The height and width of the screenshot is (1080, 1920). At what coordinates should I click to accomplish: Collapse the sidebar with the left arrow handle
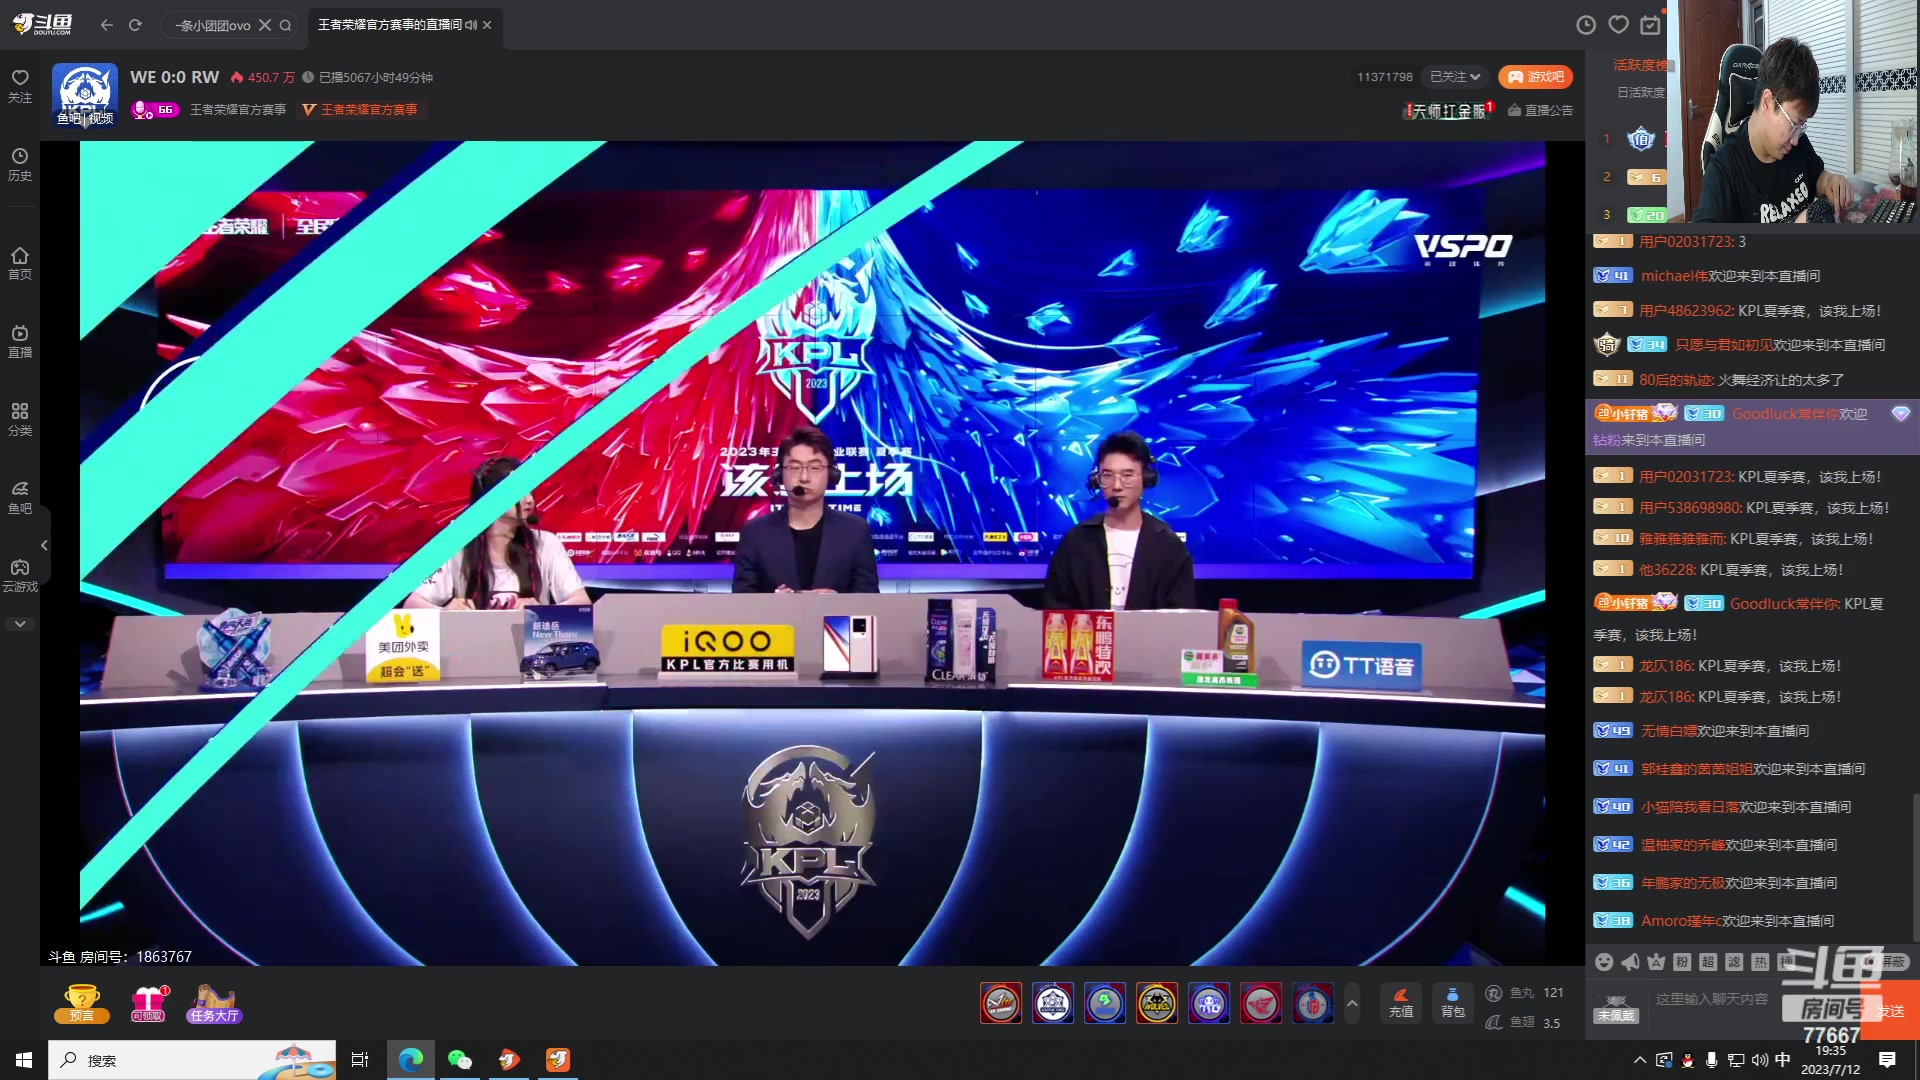pos(44,545)
